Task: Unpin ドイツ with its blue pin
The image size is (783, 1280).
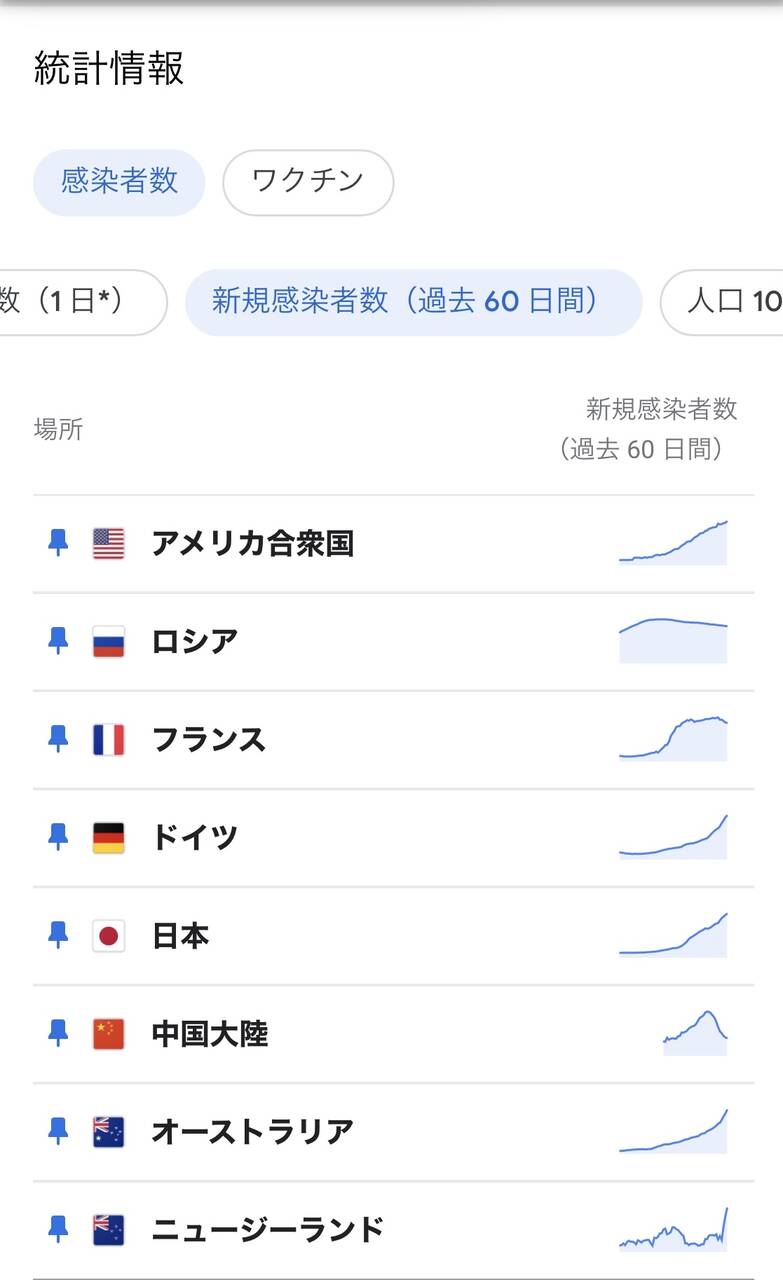Action: 58,837
